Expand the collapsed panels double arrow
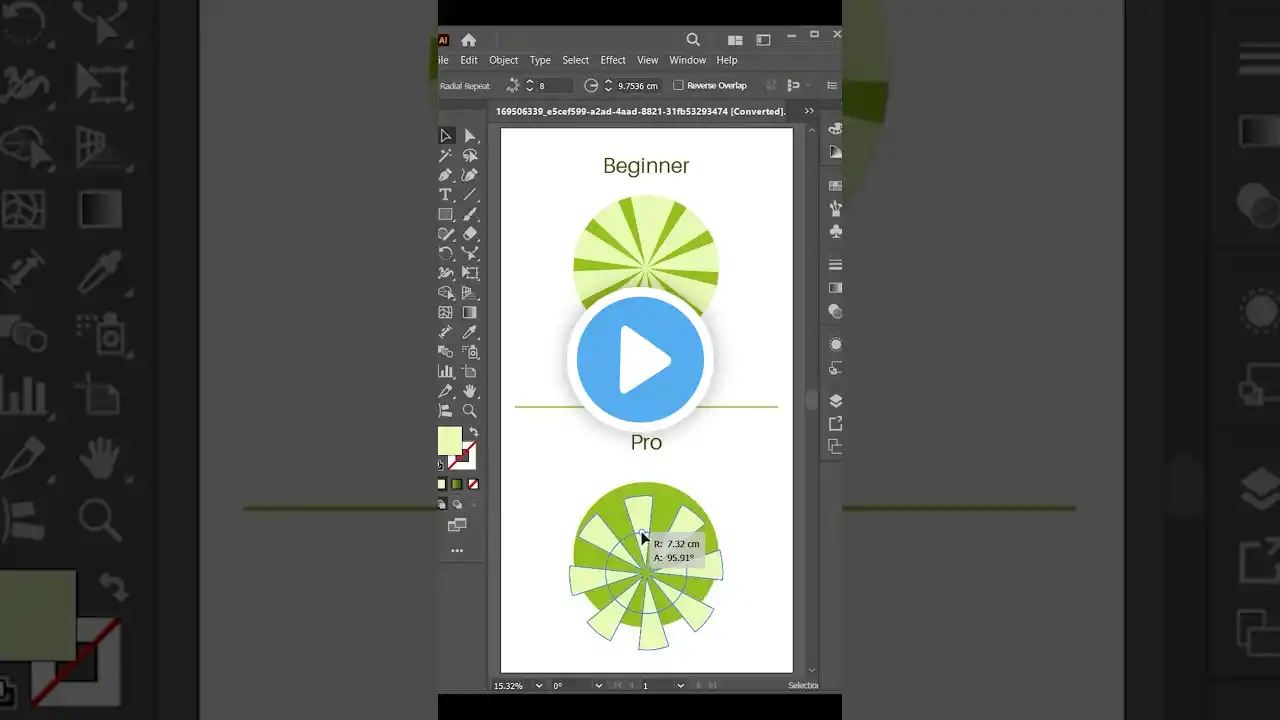The height and width of the screenshot is (720, 1280). click(x=809, y=111)
